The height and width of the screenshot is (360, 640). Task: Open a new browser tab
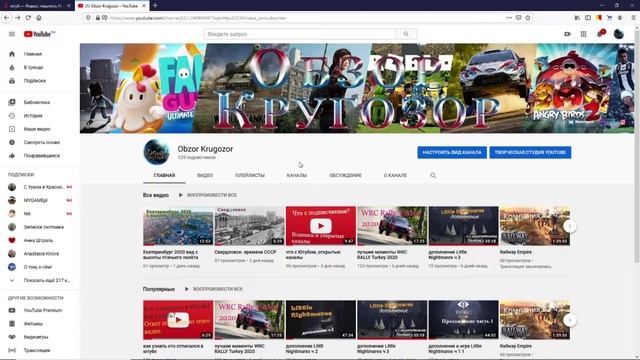pyautogui.click(x=155, y=6)
